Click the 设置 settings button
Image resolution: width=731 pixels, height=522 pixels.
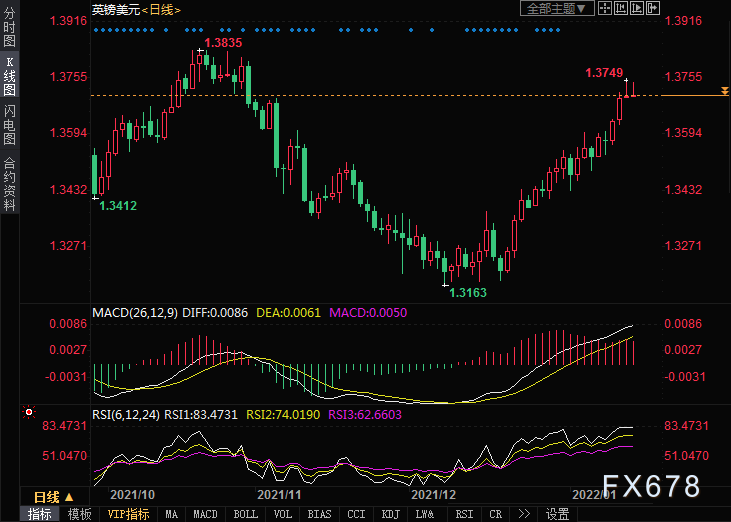(x=558, y=514)
